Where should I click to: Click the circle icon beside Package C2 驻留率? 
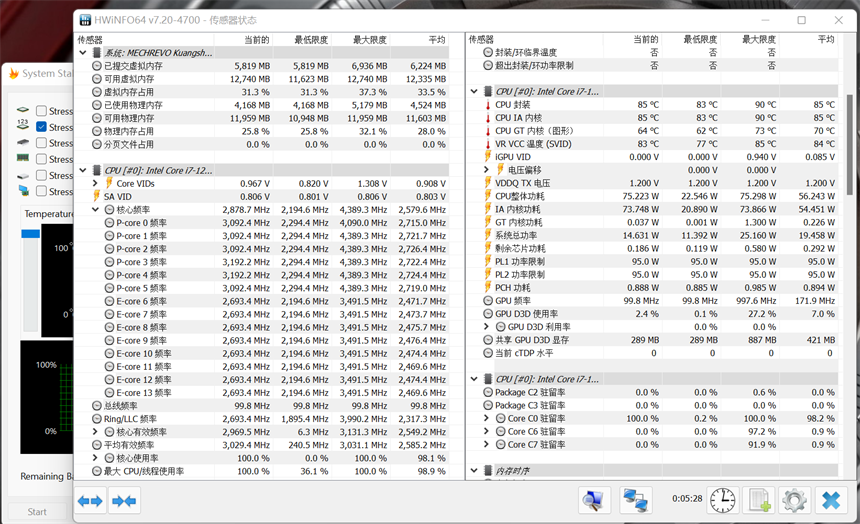[x=488, y=392]
